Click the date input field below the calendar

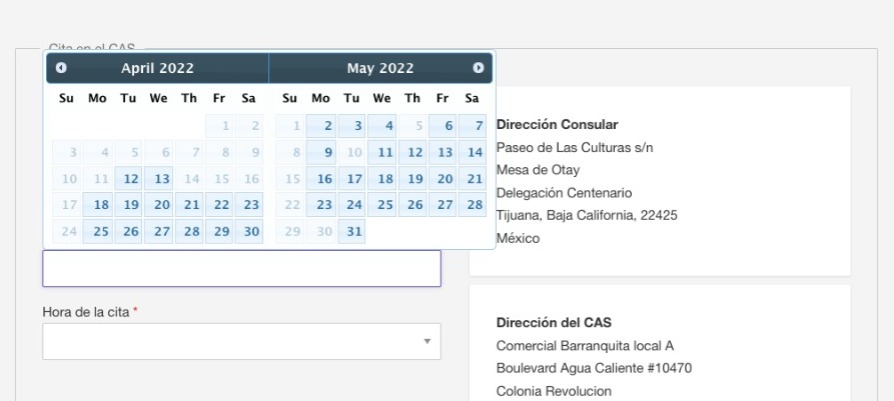pyautogui.click(x=241, y=268)
